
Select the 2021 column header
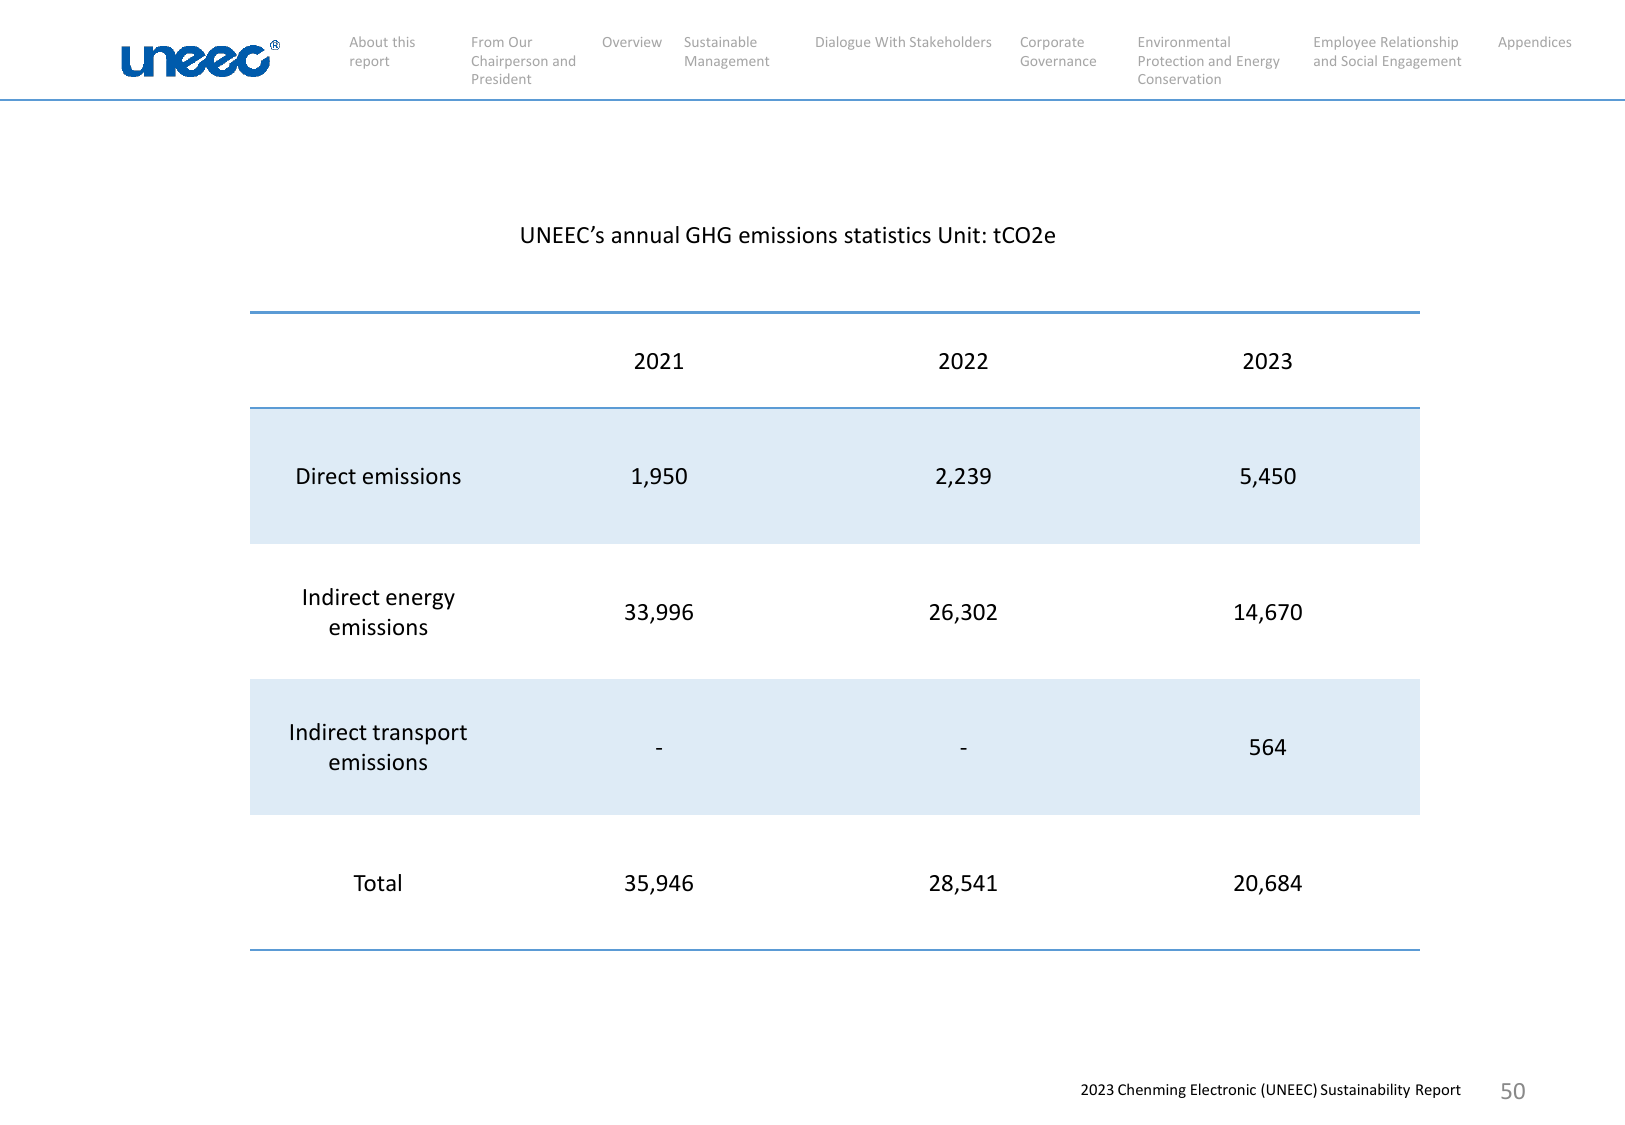659,361
